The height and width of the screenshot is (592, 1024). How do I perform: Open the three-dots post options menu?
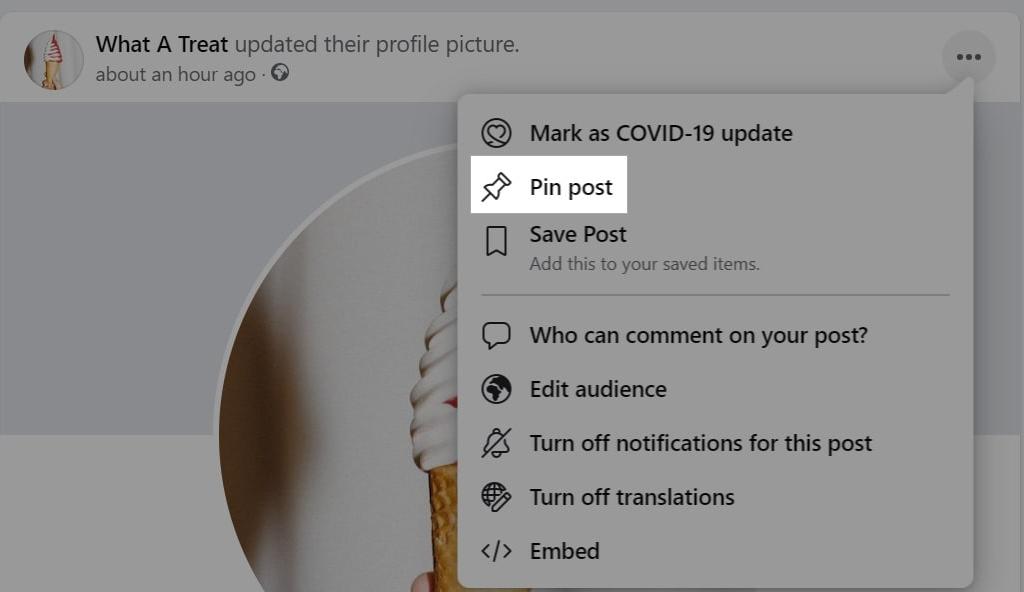tap(968, 57)
